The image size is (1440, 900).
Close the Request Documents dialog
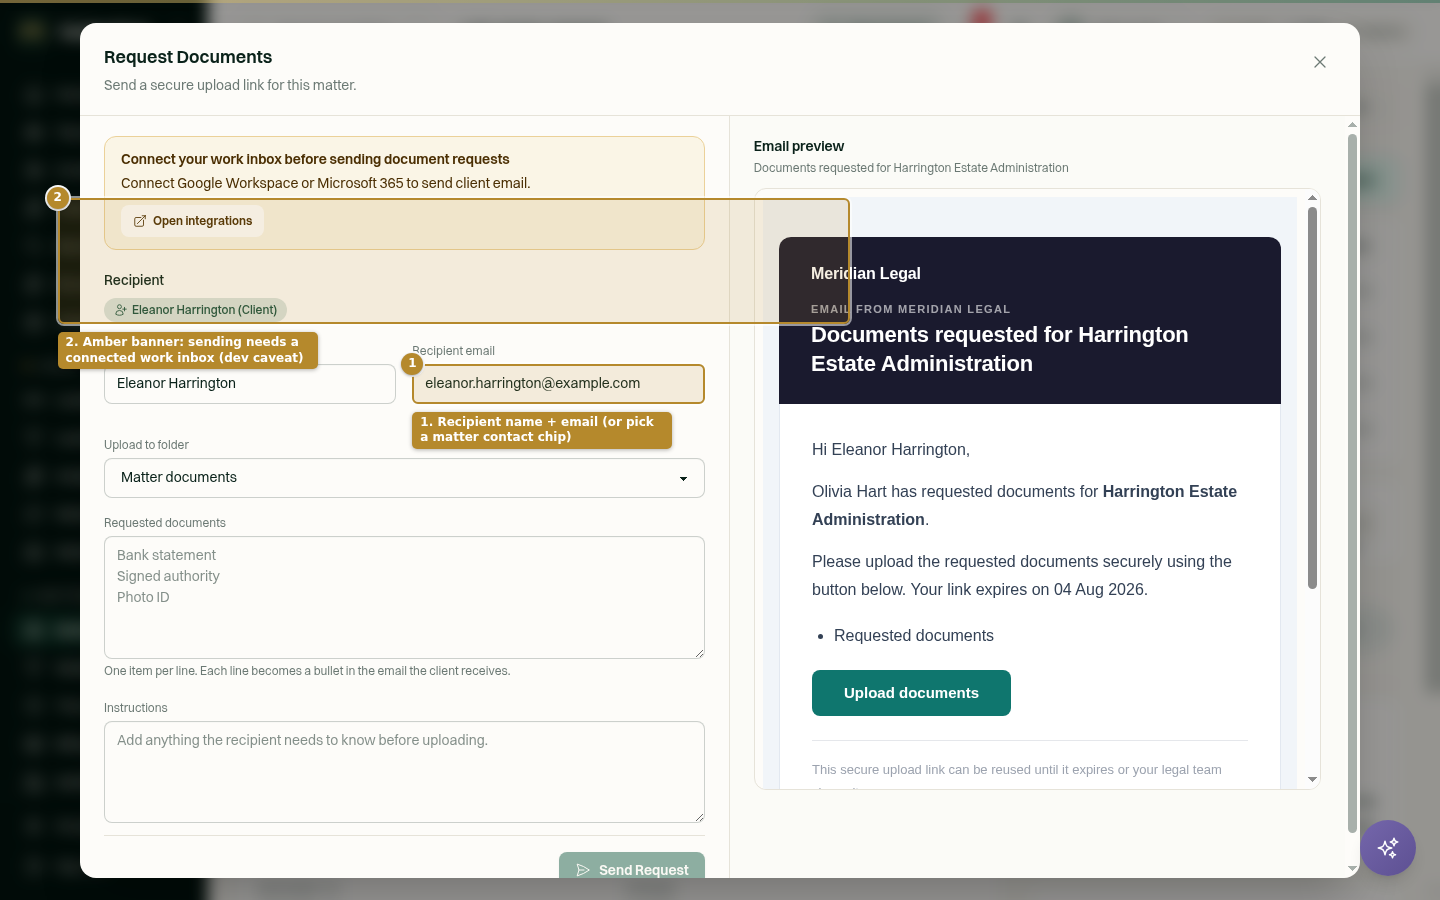click(1320, 62)
